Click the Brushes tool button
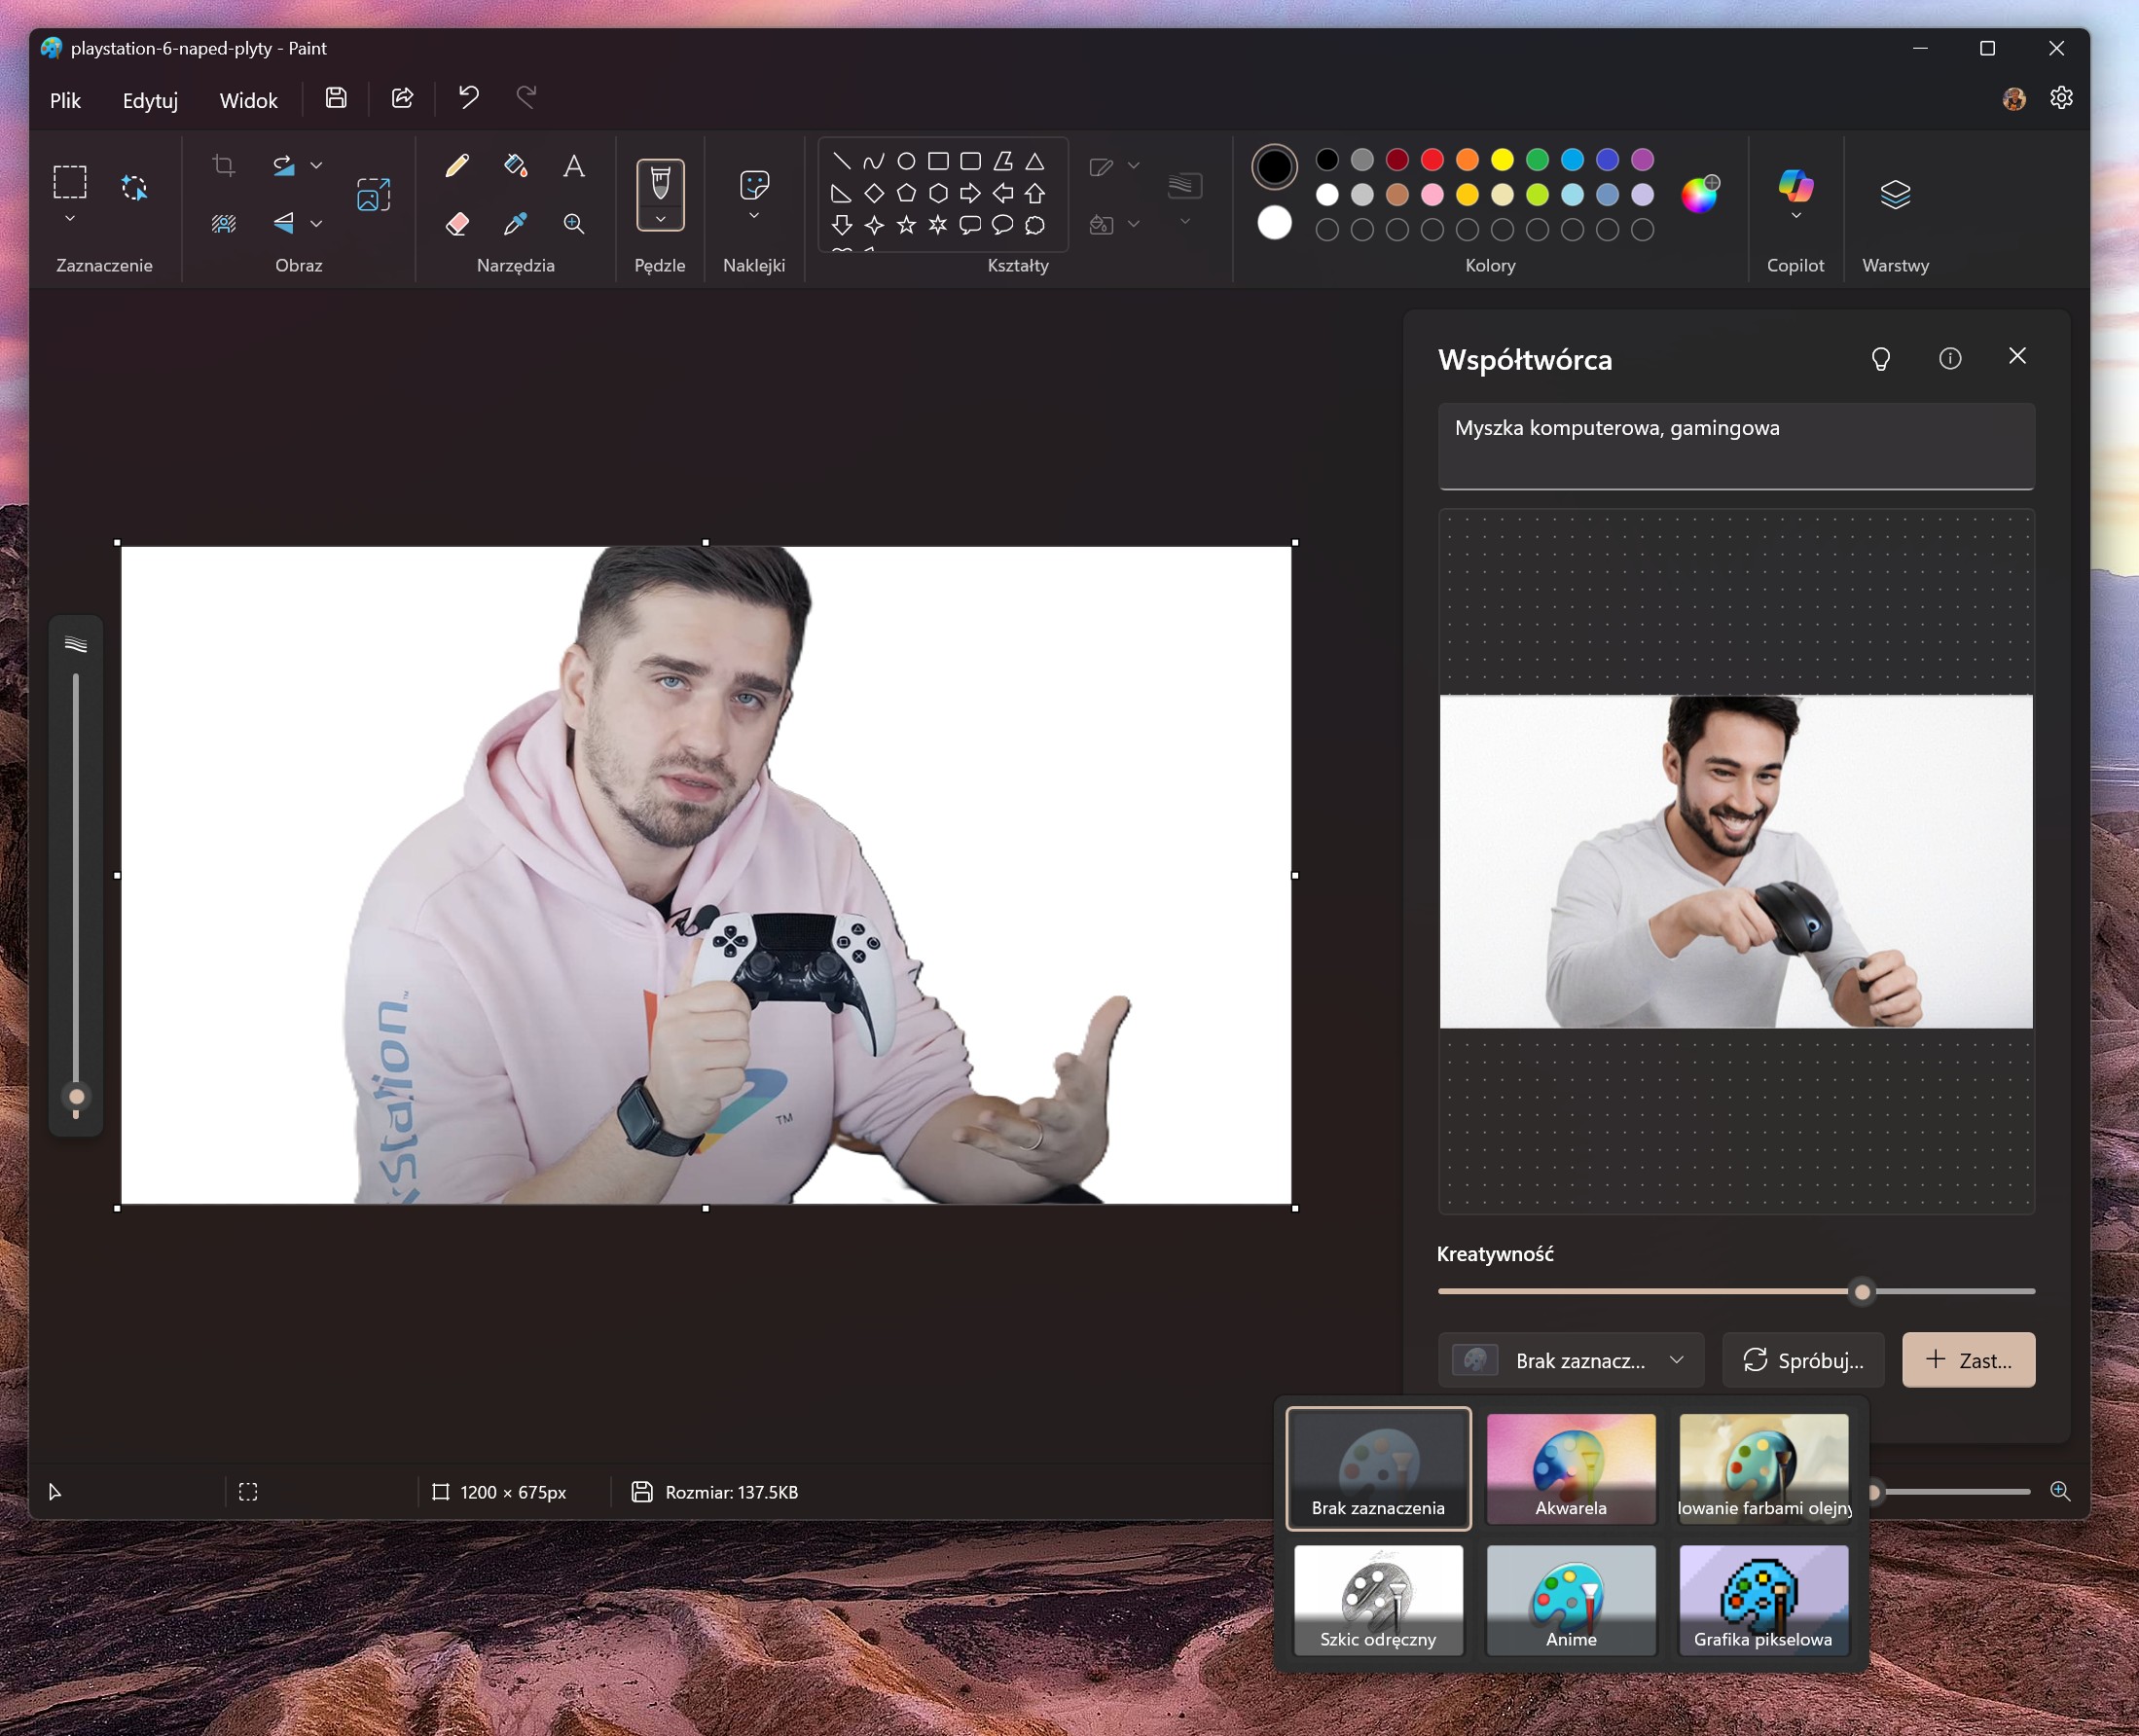Image resolution: width=2139 pixels, height=1736 pixels. (660, 184)
